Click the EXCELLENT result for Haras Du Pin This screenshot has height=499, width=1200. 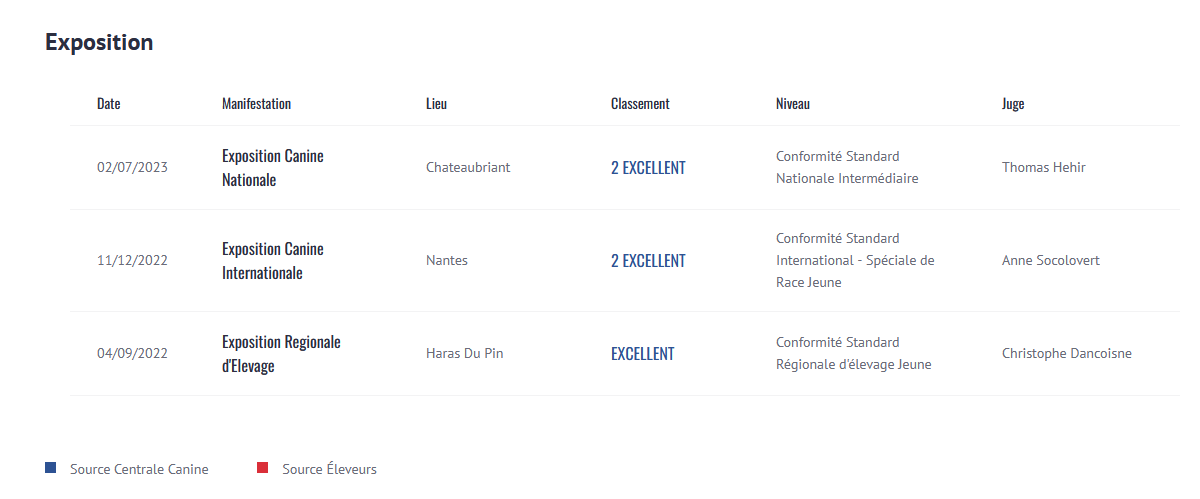[x=642, y=354]
